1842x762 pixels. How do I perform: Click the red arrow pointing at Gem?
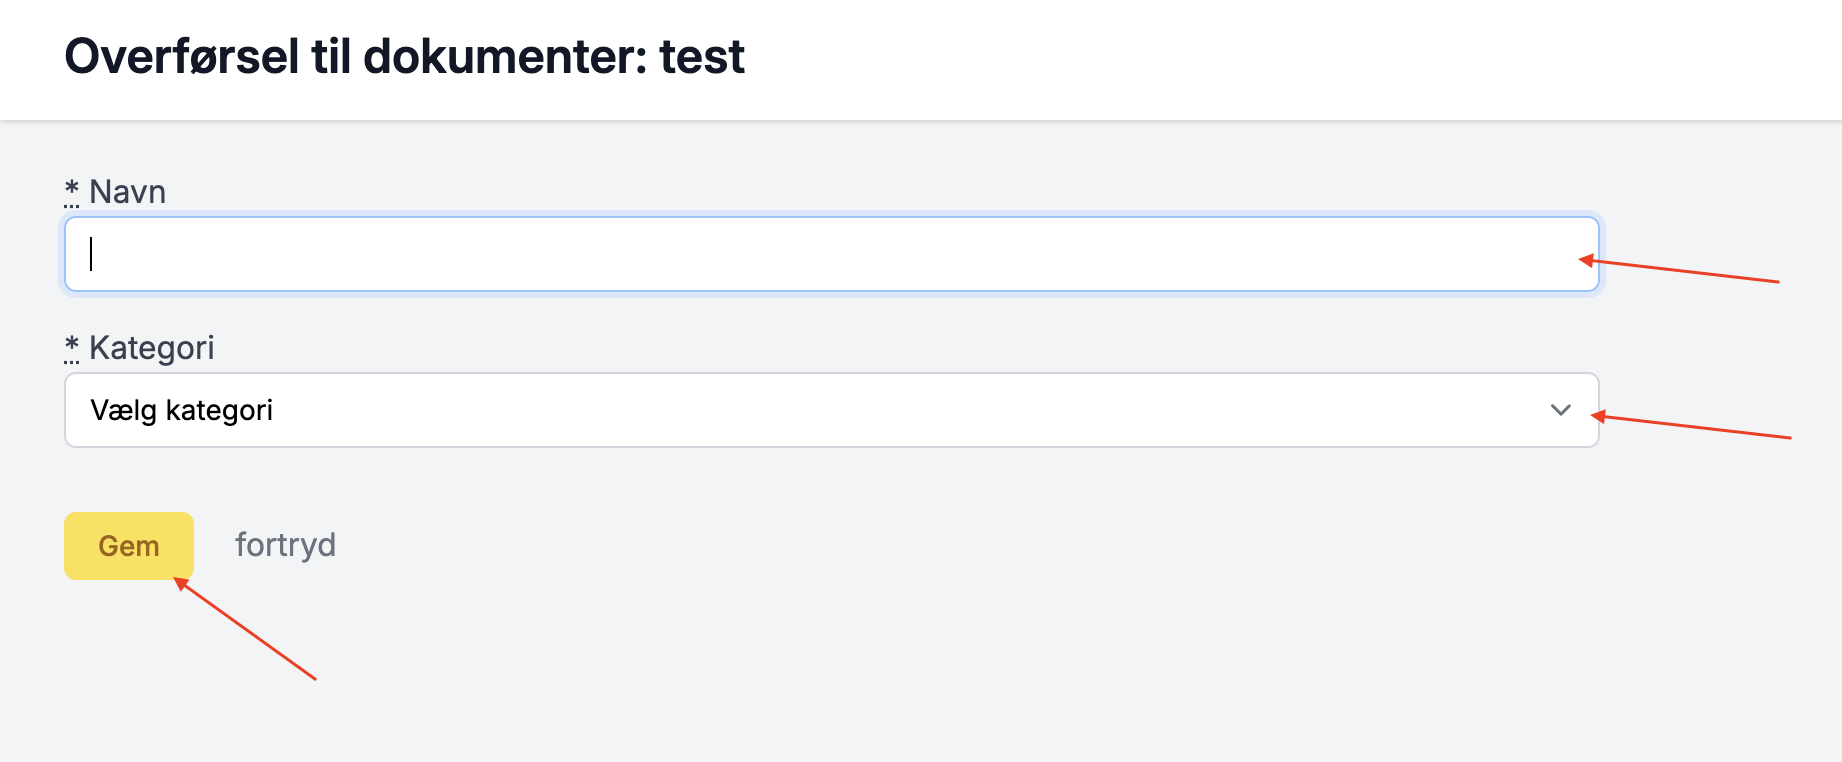click(x=246, y=630)
